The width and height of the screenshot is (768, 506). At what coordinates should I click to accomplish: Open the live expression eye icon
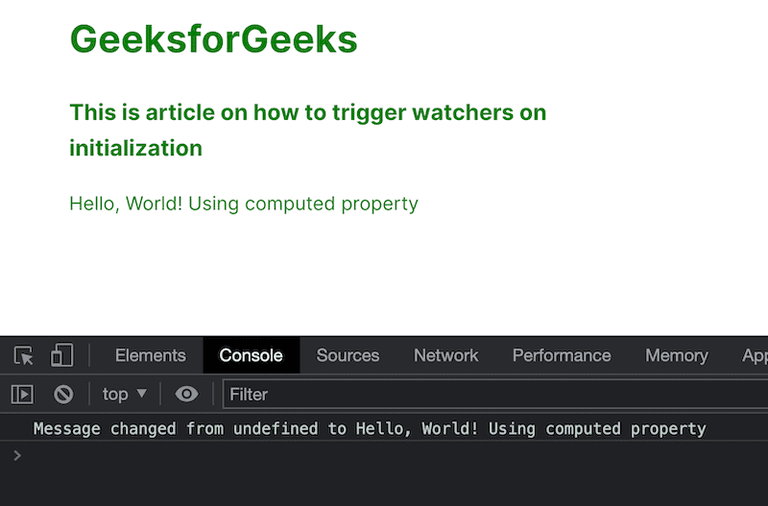pos(186,394)
